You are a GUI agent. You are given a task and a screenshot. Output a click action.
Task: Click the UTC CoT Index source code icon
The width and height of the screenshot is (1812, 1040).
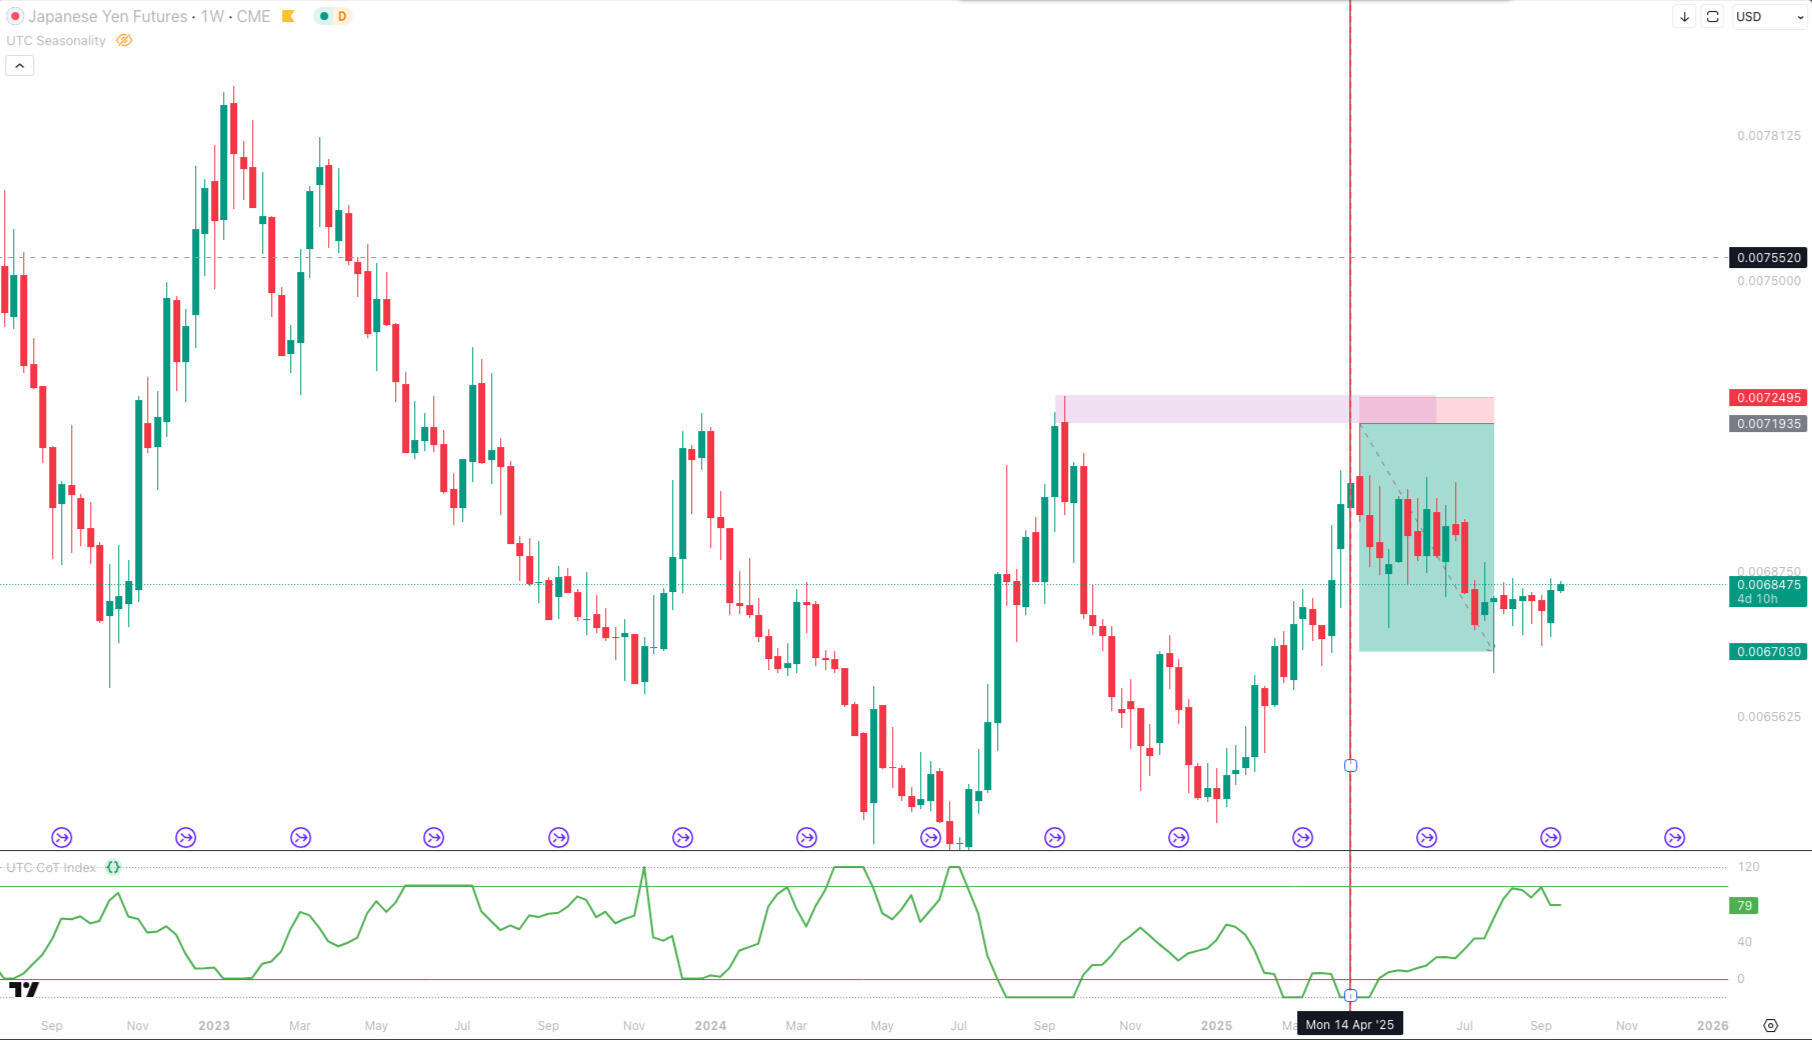pos(113,867)
